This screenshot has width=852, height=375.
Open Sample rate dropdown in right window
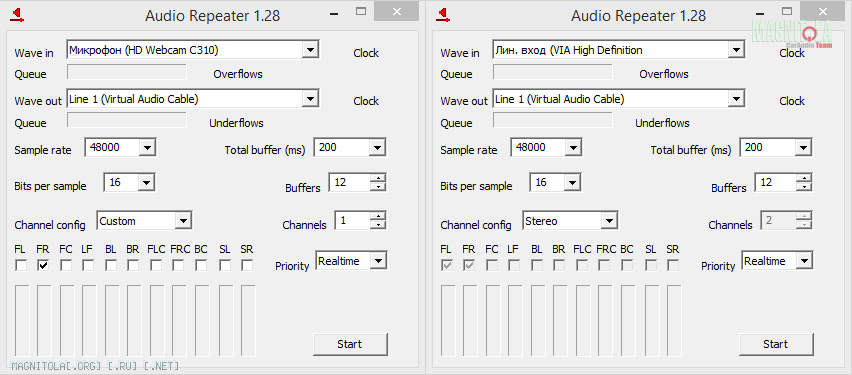pyautogui.click(x=573, y=147)
